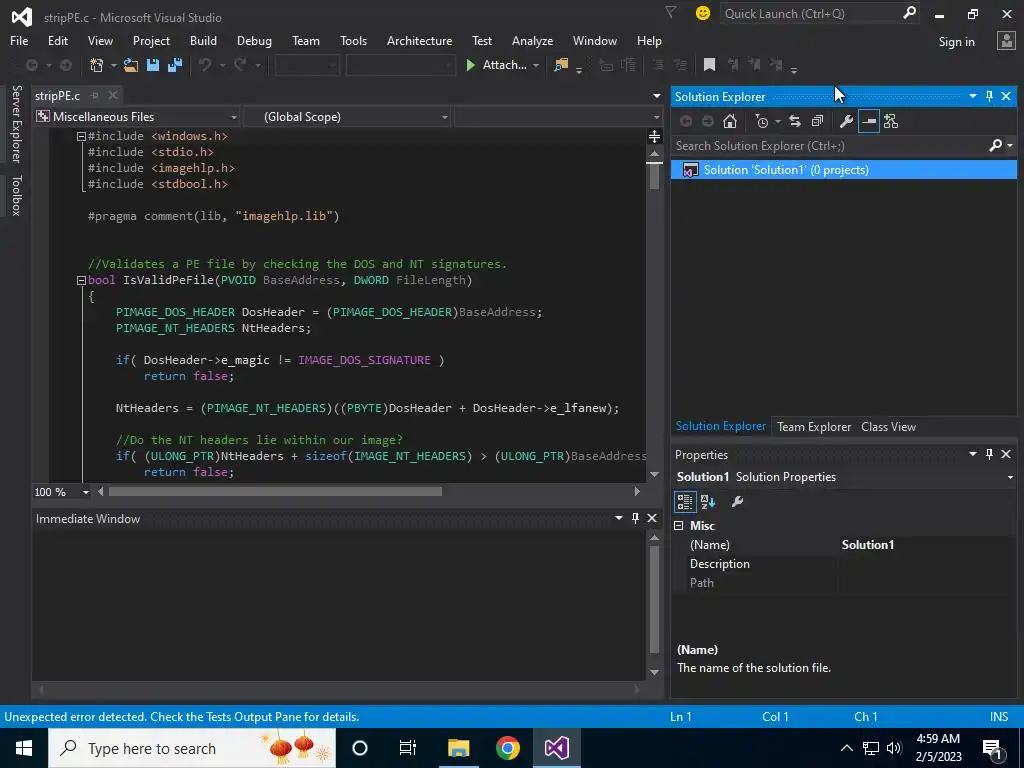Open the Debug menu
The width and height of the screenshot is (1024, 768).
254,40
